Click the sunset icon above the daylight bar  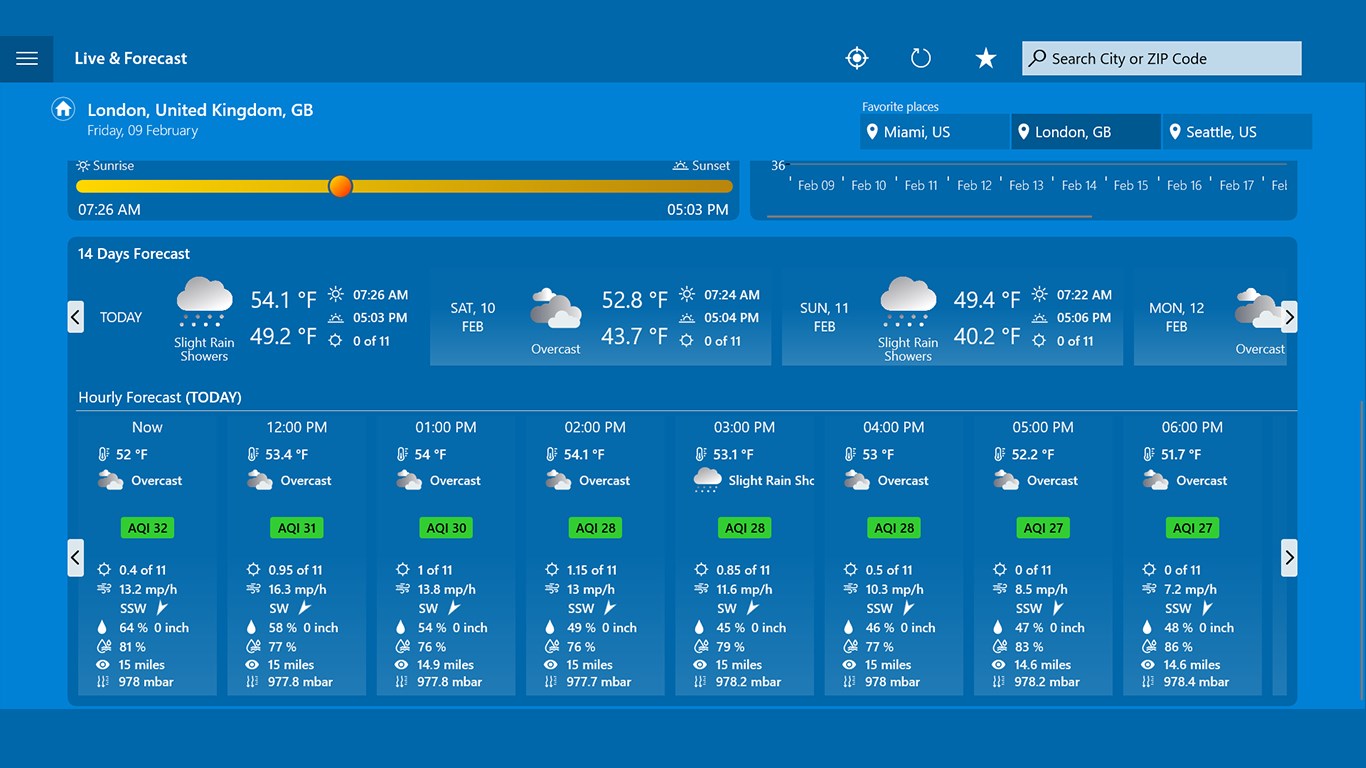pyautogui.click(x=679, y=165)
